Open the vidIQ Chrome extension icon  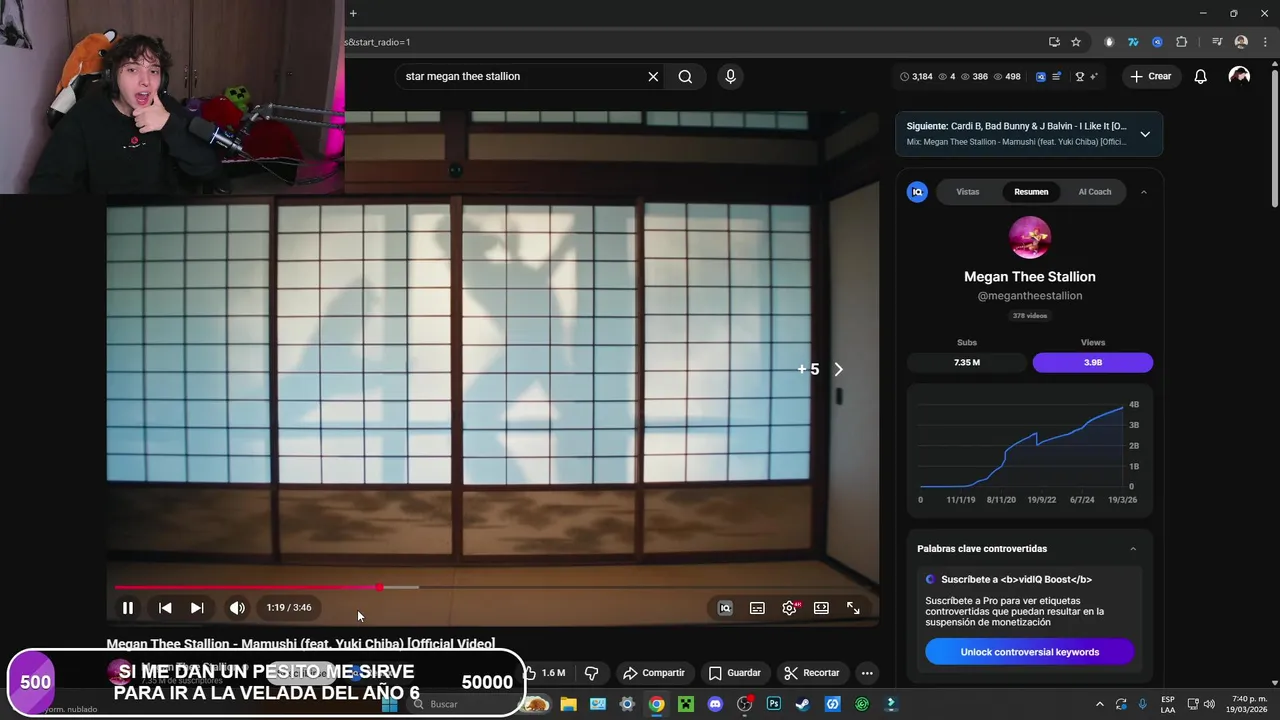tap(1157, 42)
